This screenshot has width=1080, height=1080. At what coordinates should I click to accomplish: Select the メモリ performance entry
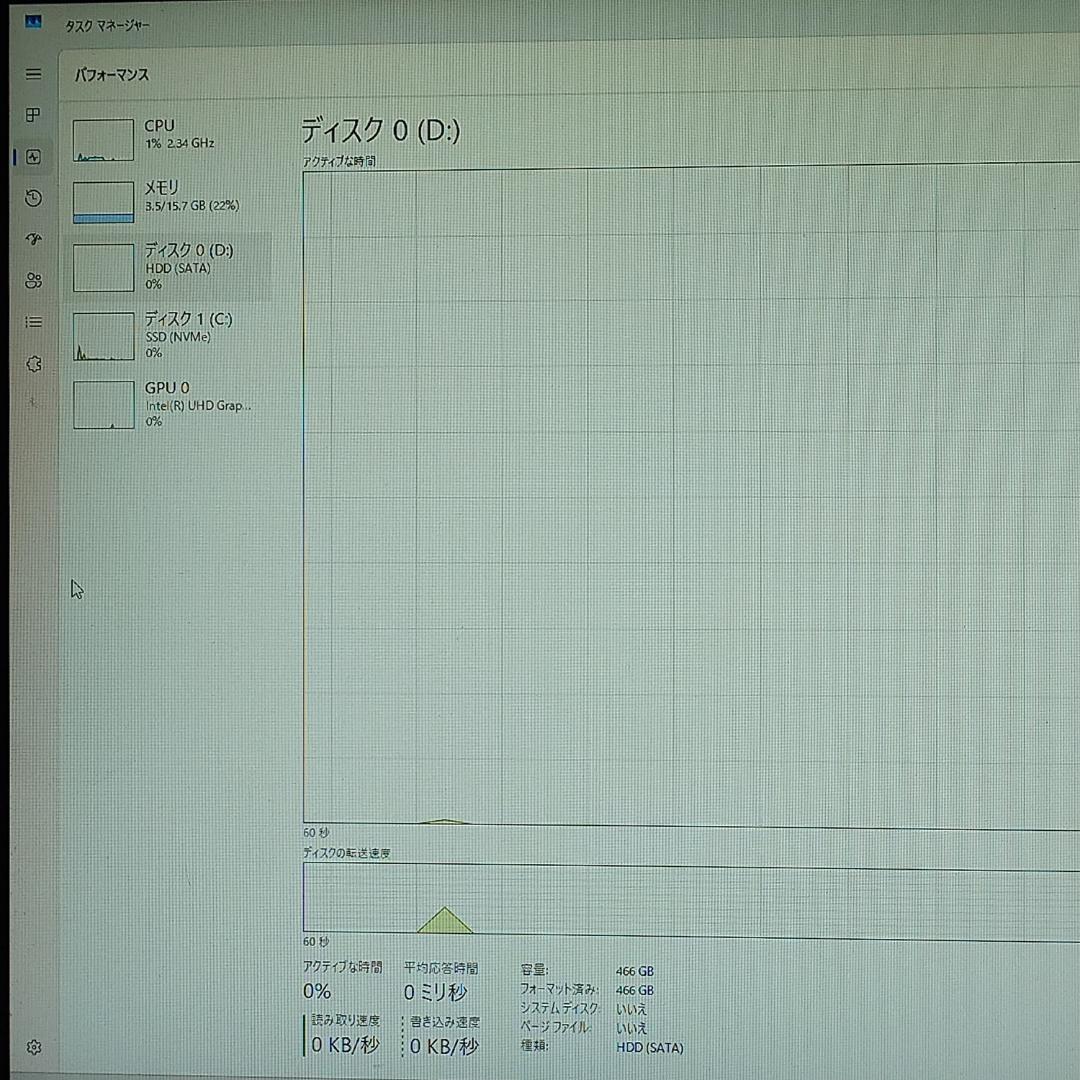click(167, 202)
